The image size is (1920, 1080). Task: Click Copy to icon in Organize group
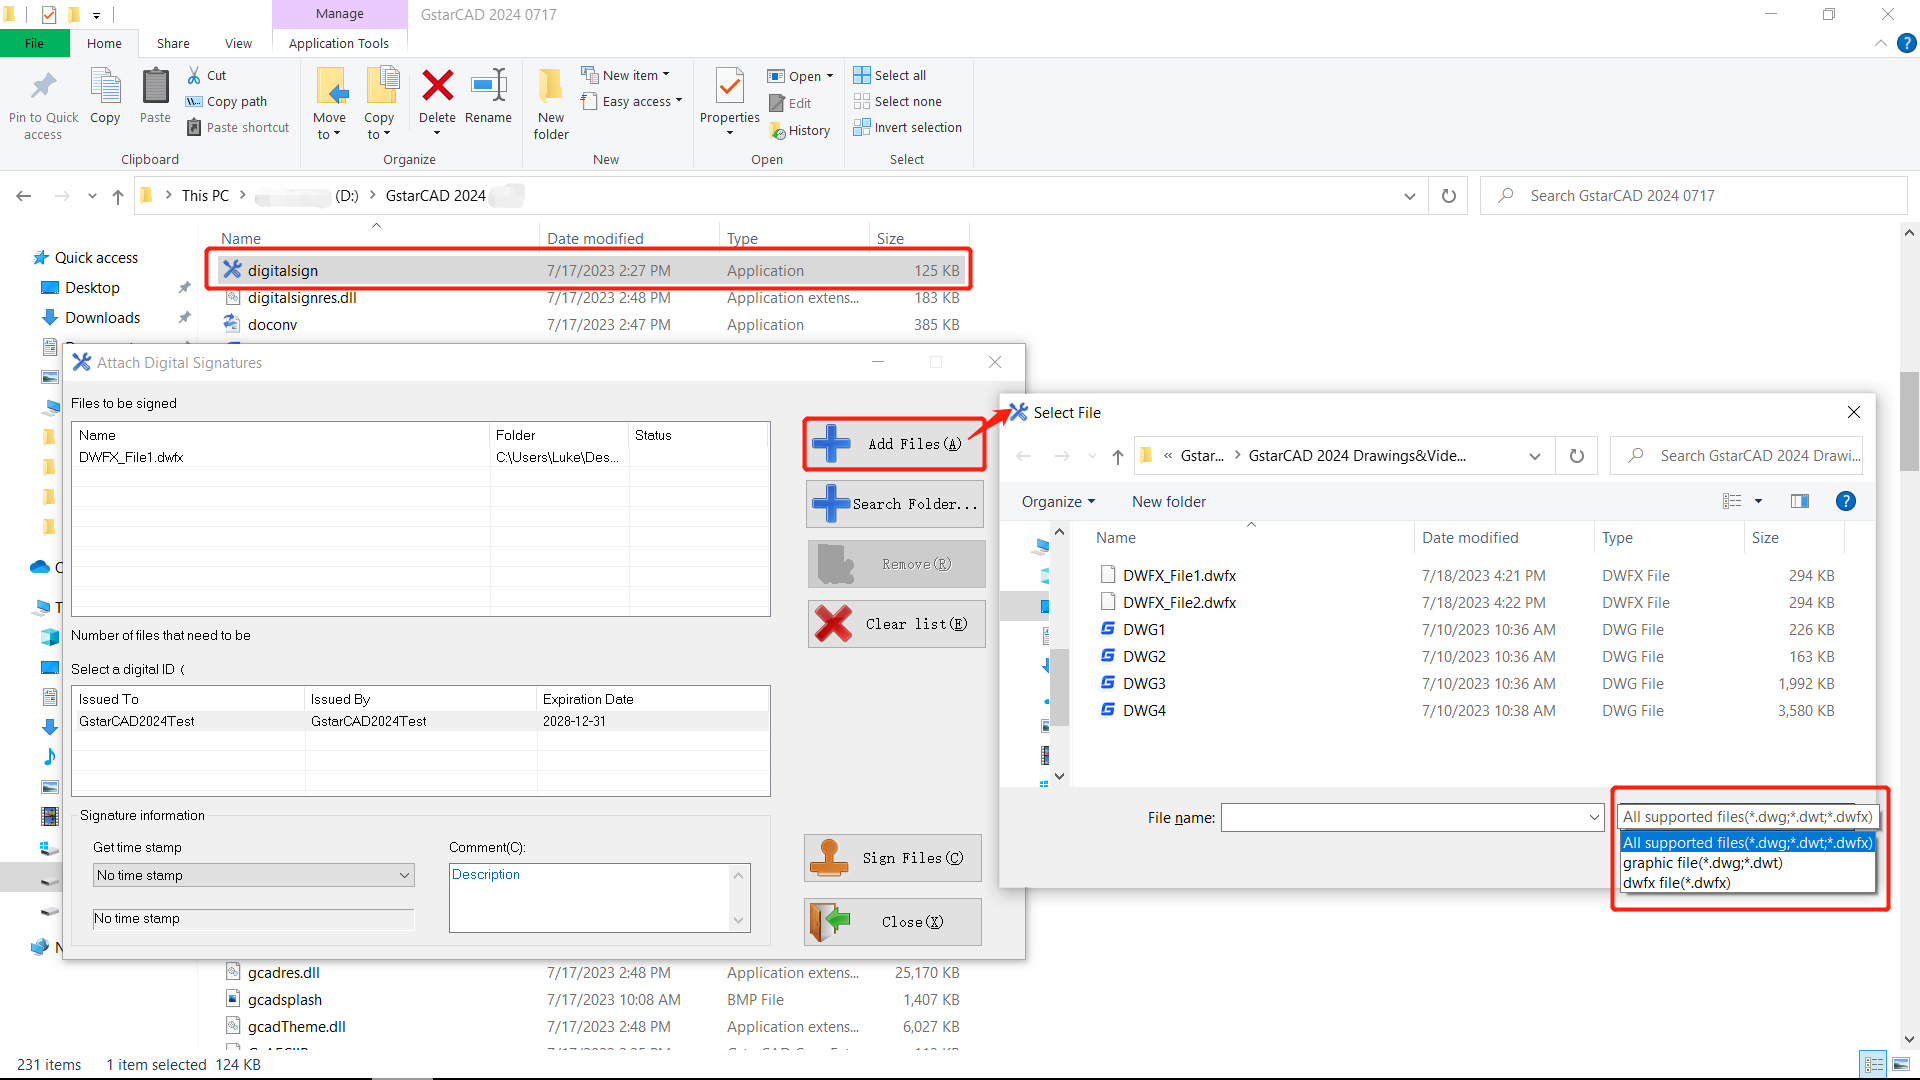click(x=381, y=87)
